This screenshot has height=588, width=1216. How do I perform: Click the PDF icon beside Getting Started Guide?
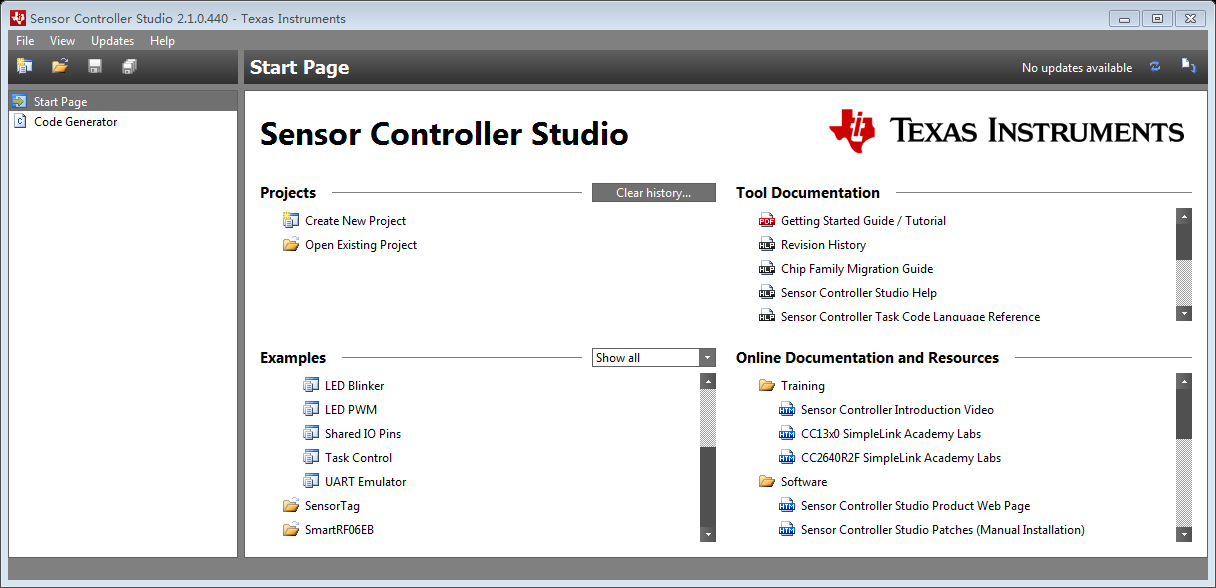click(767, 221)
